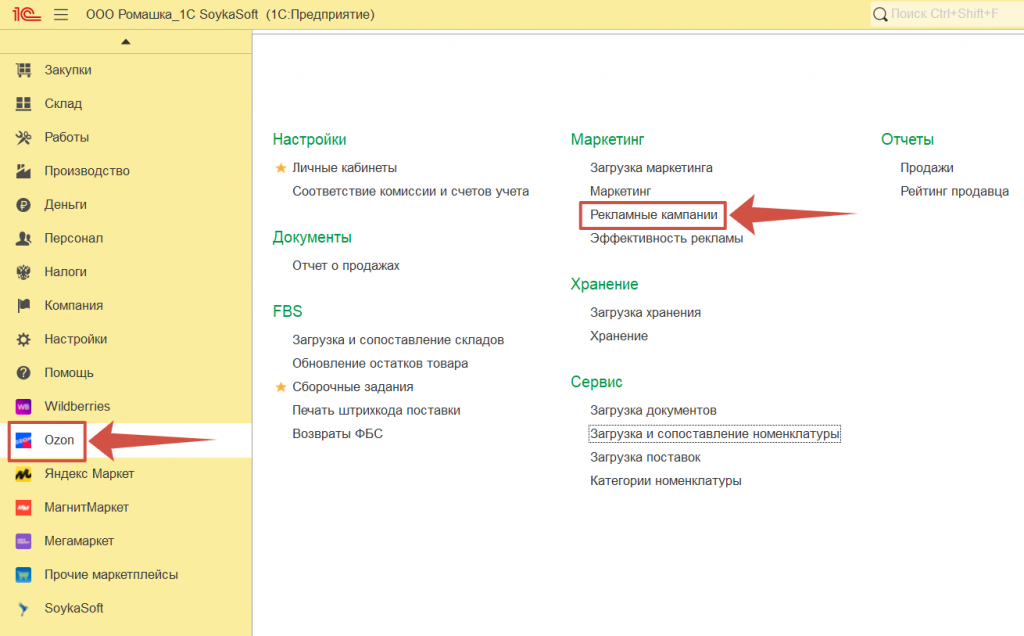Viewport: 1024px width, 636px height.
Task: Toggle favorite star beside Сборочные задания
Action: click(281, 387)
